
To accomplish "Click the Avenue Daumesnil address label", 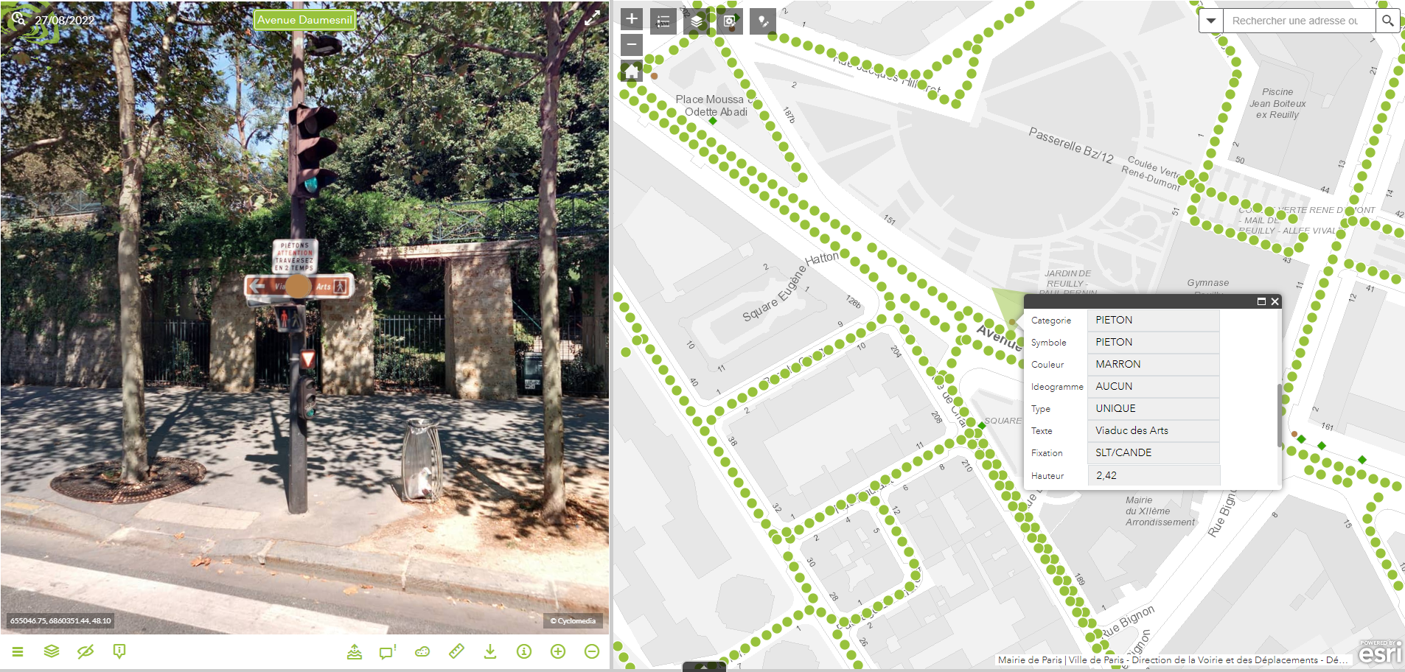I will point(305,20).
